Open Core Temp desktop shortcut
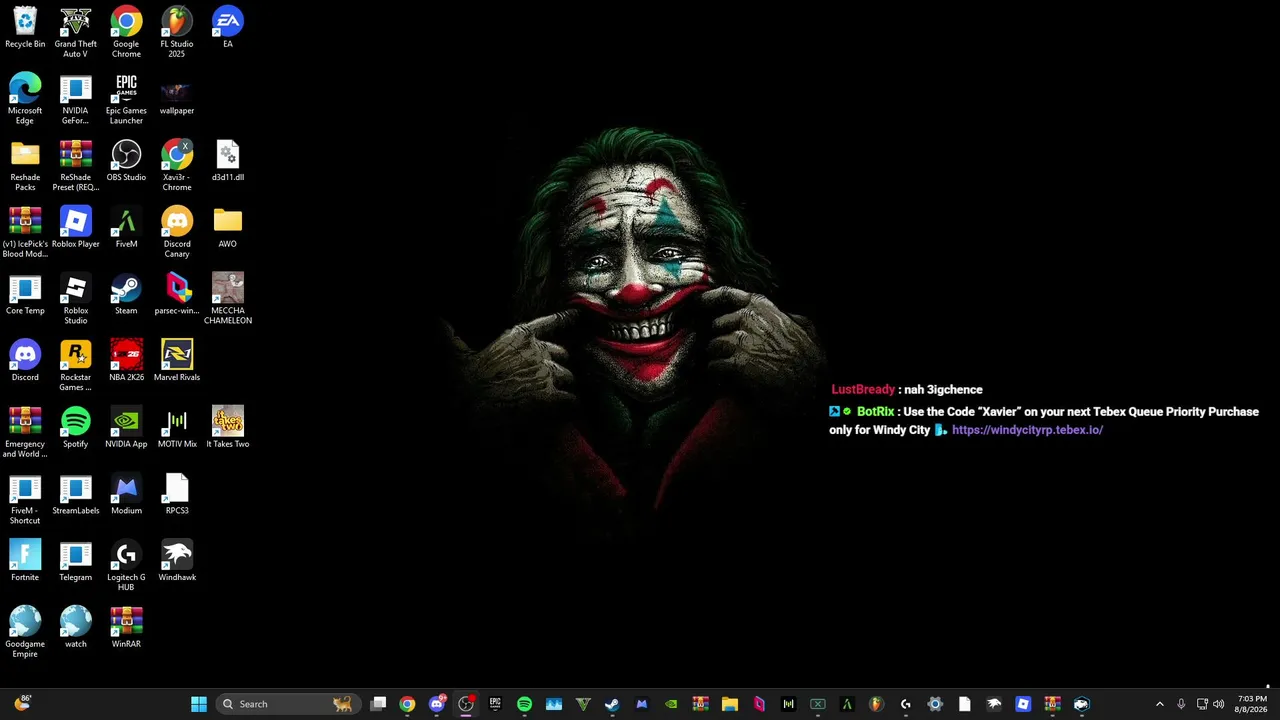Image resolution: width=1280 pixels, height=720 pixels. (x=25, y=295)
